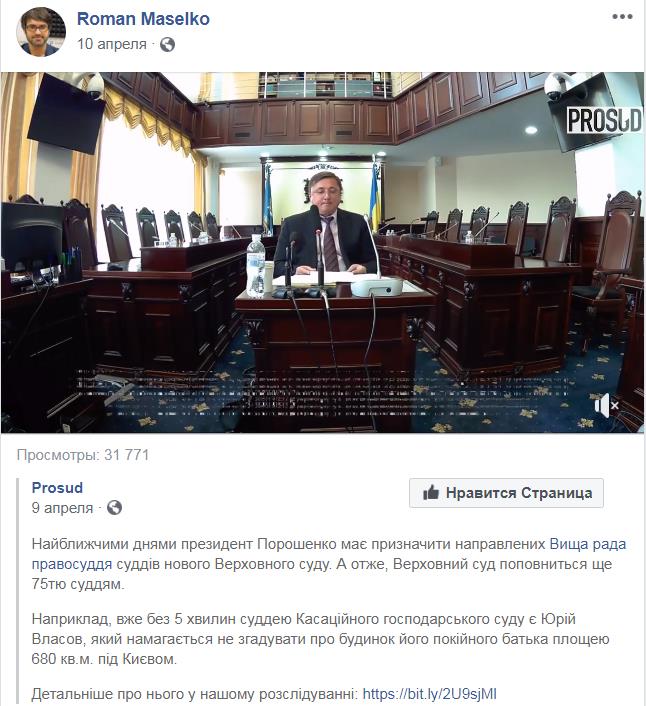The width and height of the screenshot is (646, 706).
Task: Click the 9 апреля shared post timestamp
Action: [62, 508]
